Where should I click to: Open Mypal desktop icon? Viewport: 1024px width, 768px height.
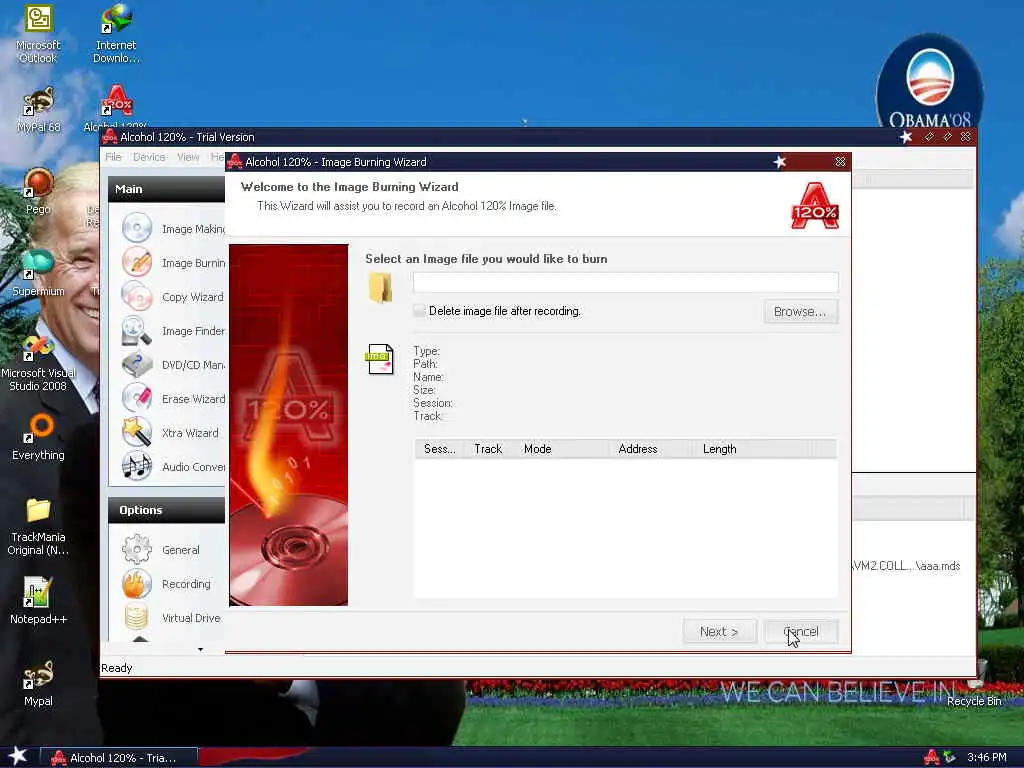tap(38, 674)
